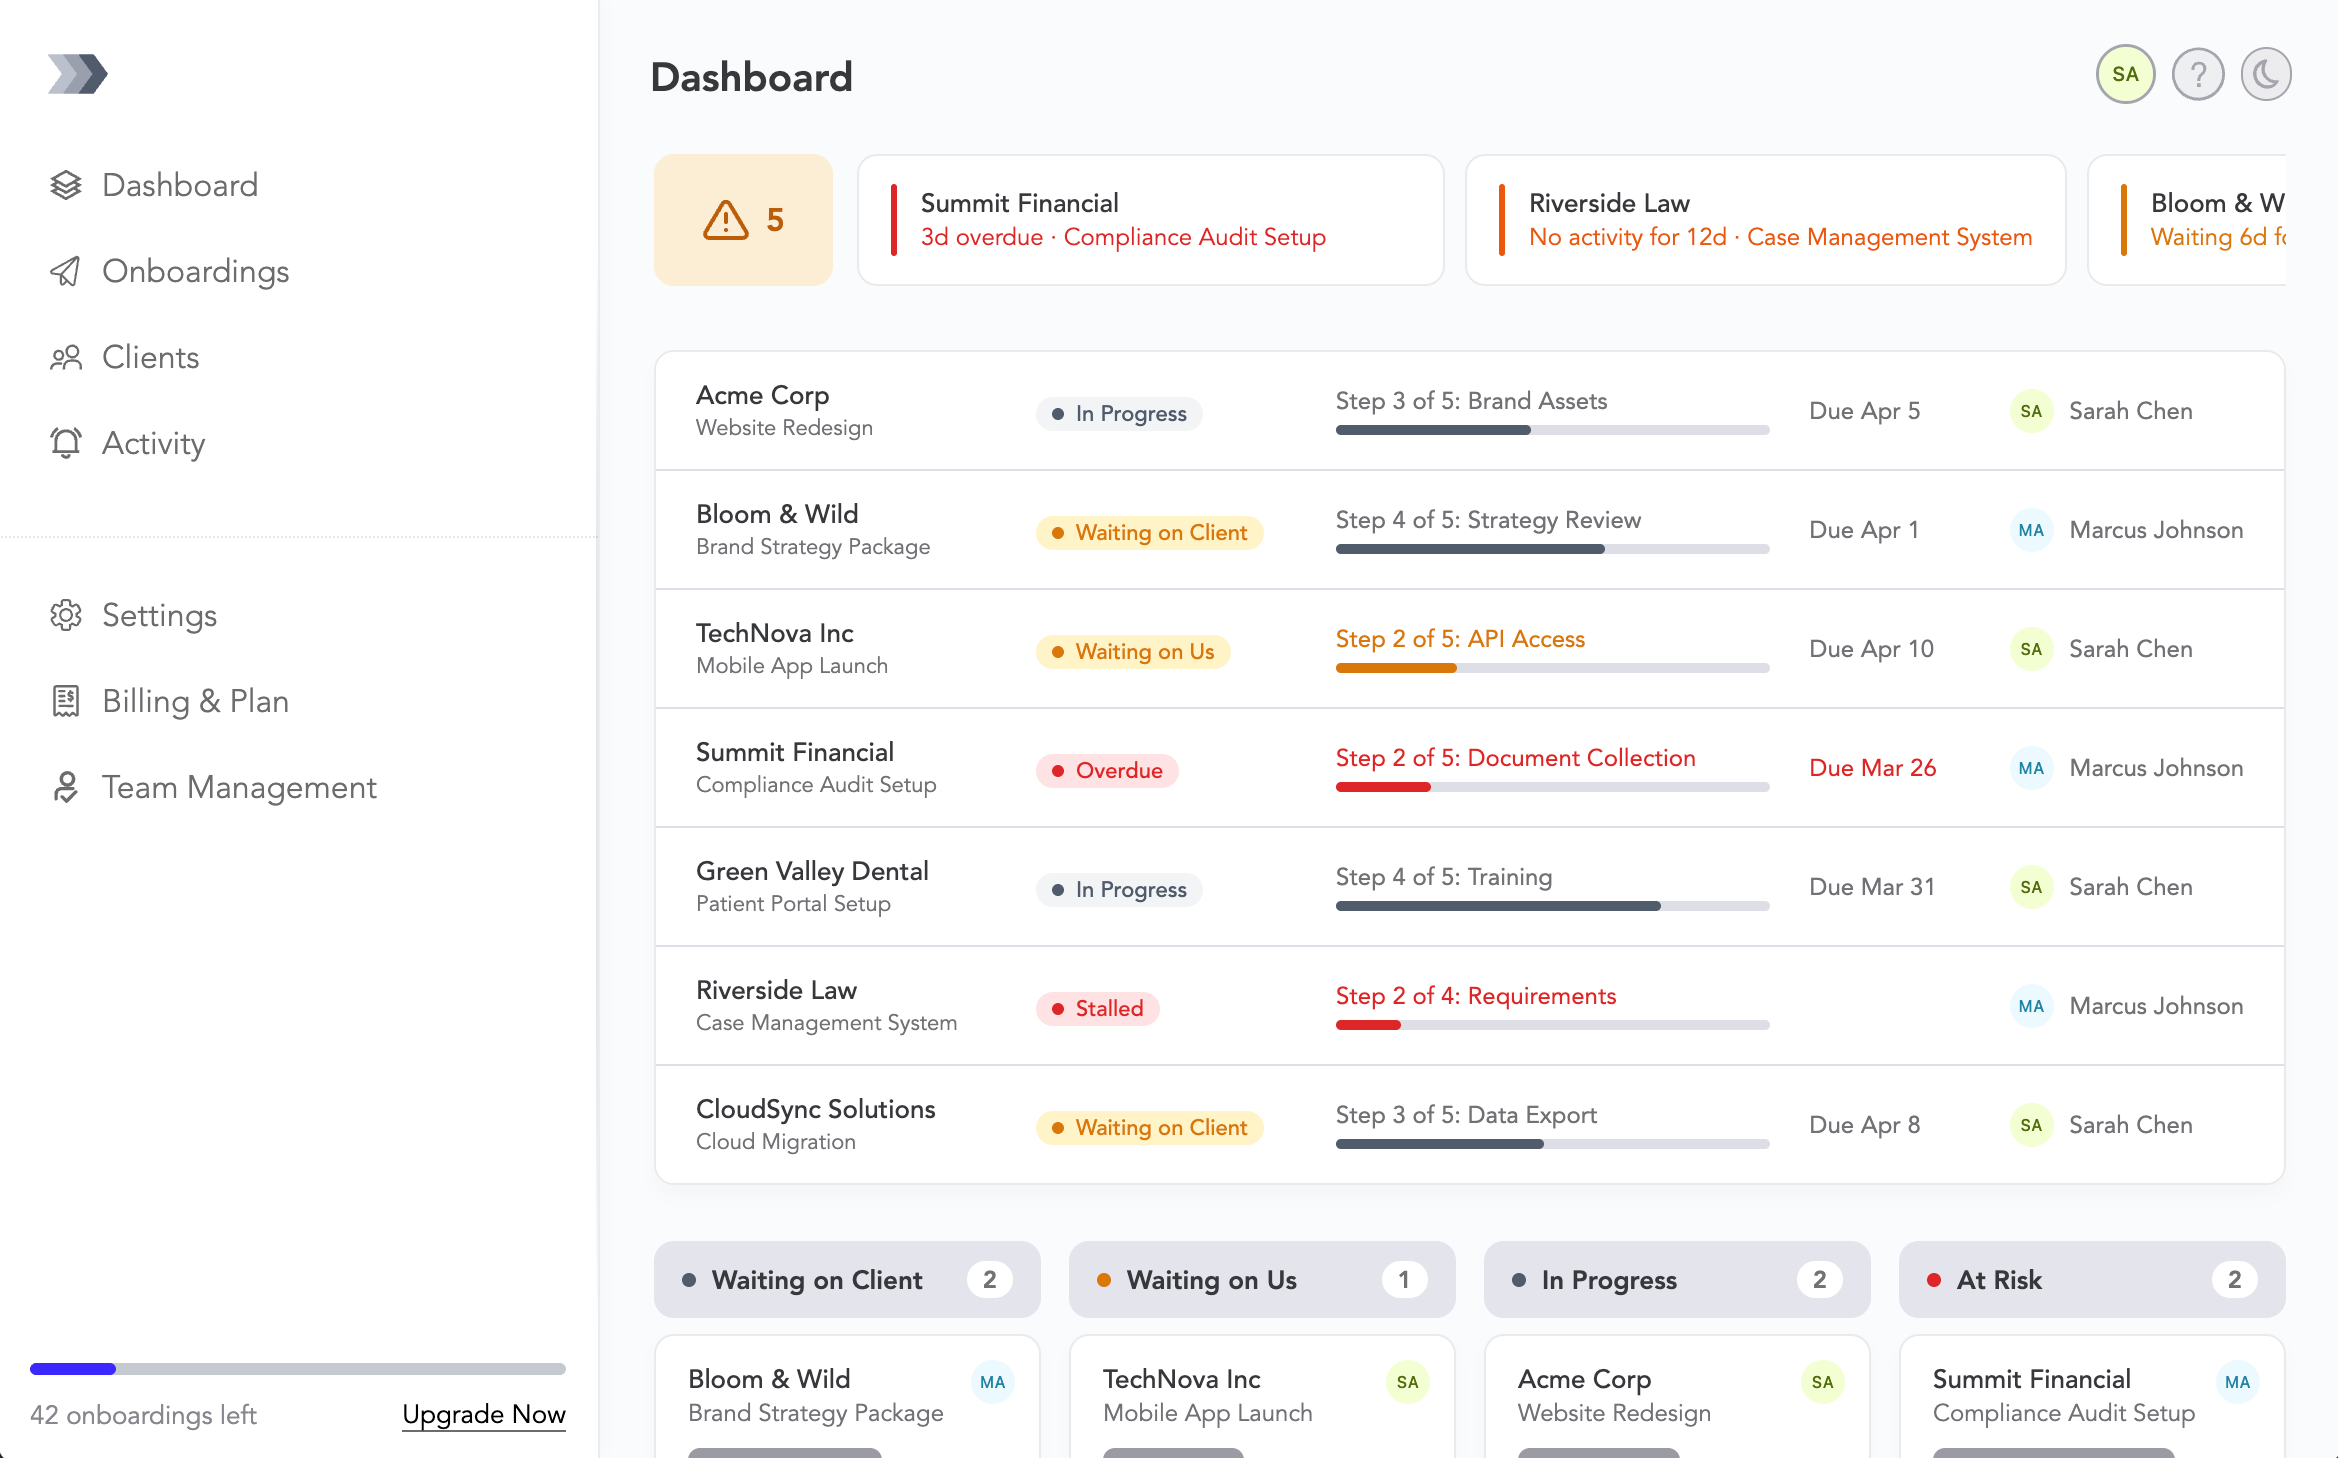Click the warning triangle showing 5 alerts
The height and width of the screenshot is (1458, 2338).
743,220
